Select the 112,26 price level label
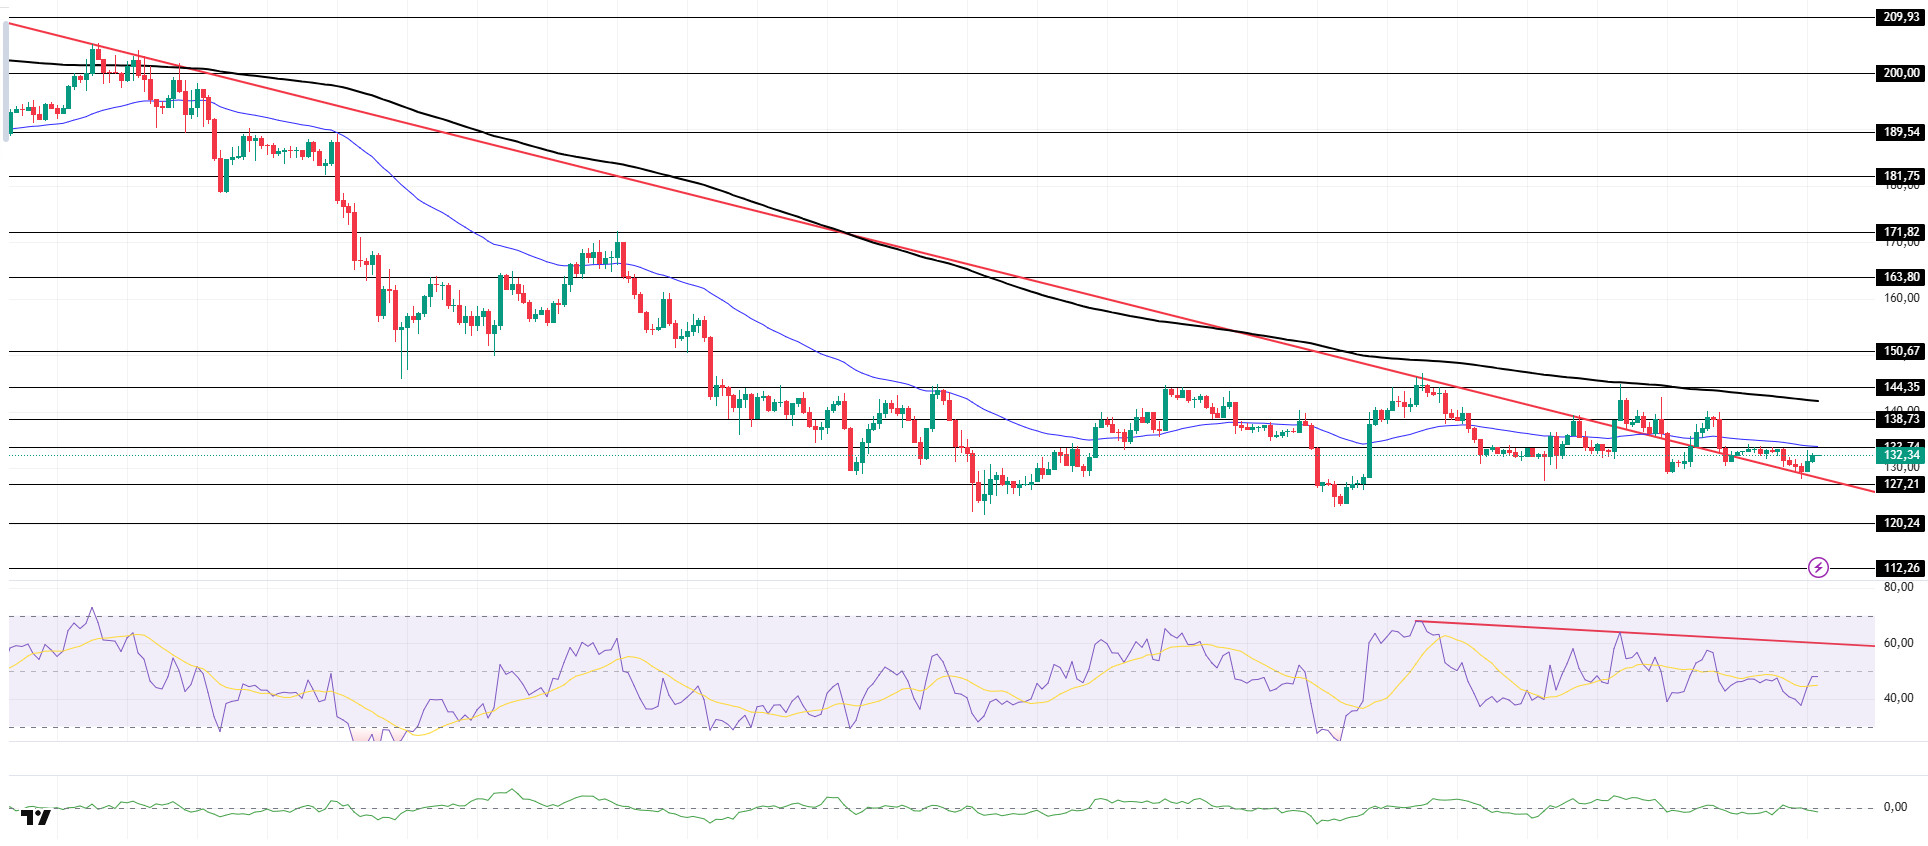The height and width of the screenshot is (846, 1928). [x=1900, y=568]
